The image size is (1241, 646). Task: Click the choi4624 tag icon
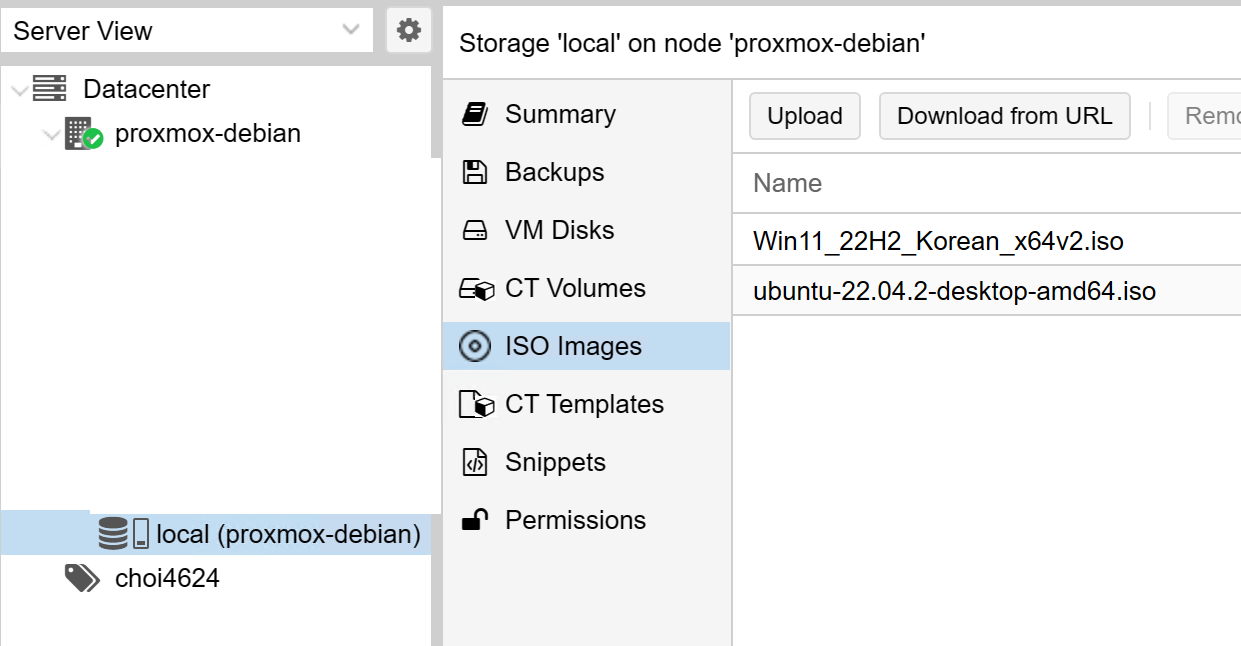pos(82,578)
